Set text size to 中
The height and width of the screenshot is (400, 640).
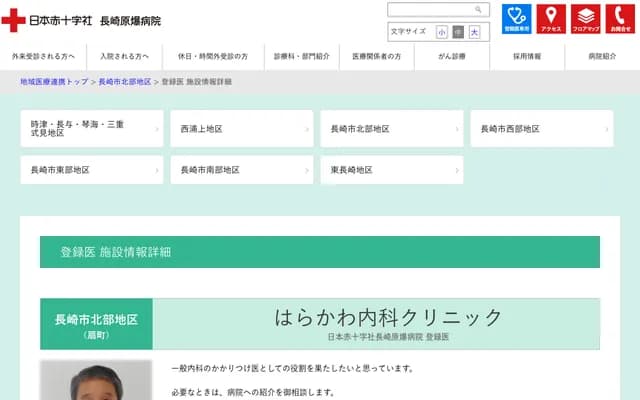click(x=458, y=32)
